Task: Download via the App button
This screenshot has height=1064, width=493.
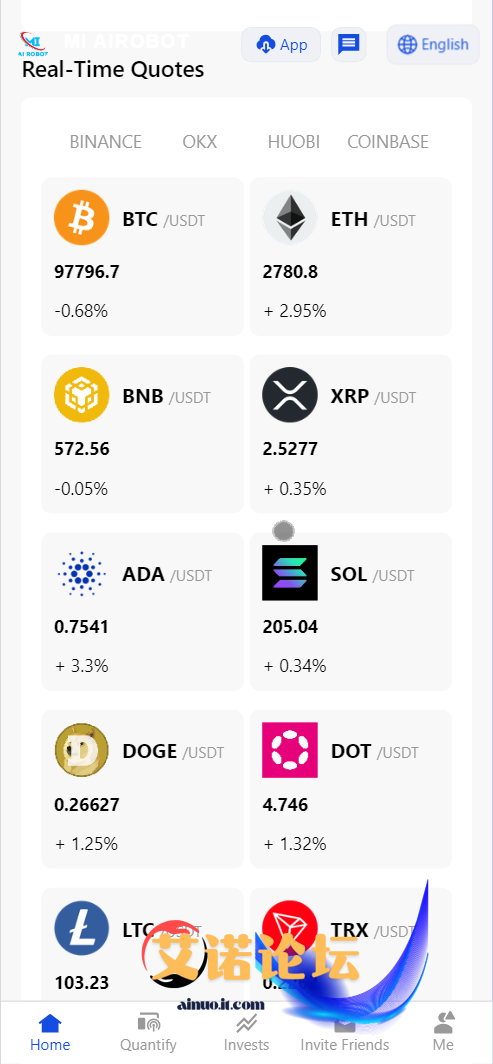Action: tap(281, 45)
